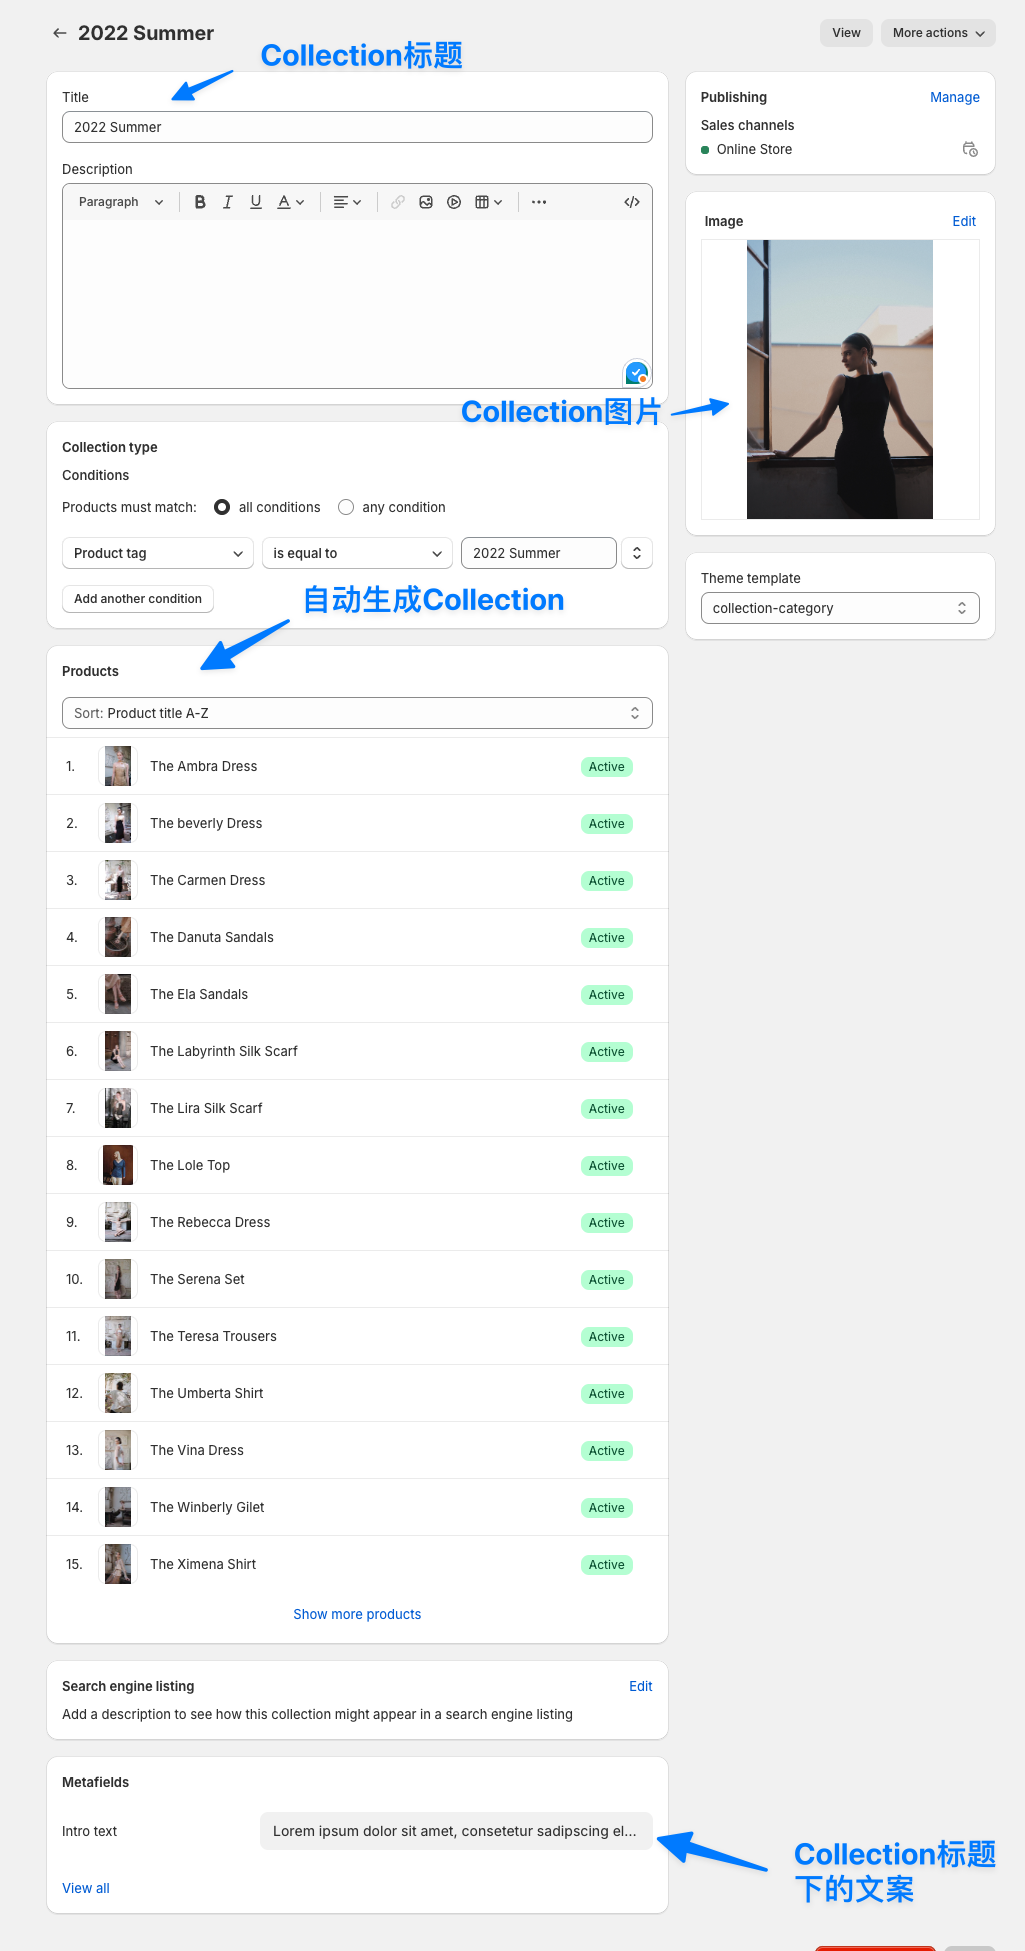Screen dimensions: 1025x1951
Task: Expand the 'is equal to' operator dropdown
Action: tap(357, 553)
